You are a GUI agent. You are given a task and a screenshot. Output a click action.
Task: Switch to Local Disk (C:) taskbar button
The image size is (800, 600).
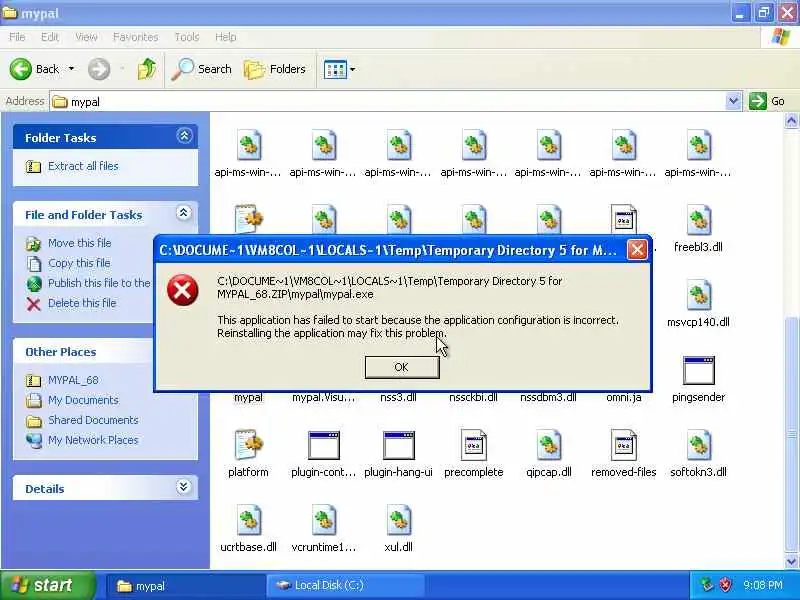[345, 585]
